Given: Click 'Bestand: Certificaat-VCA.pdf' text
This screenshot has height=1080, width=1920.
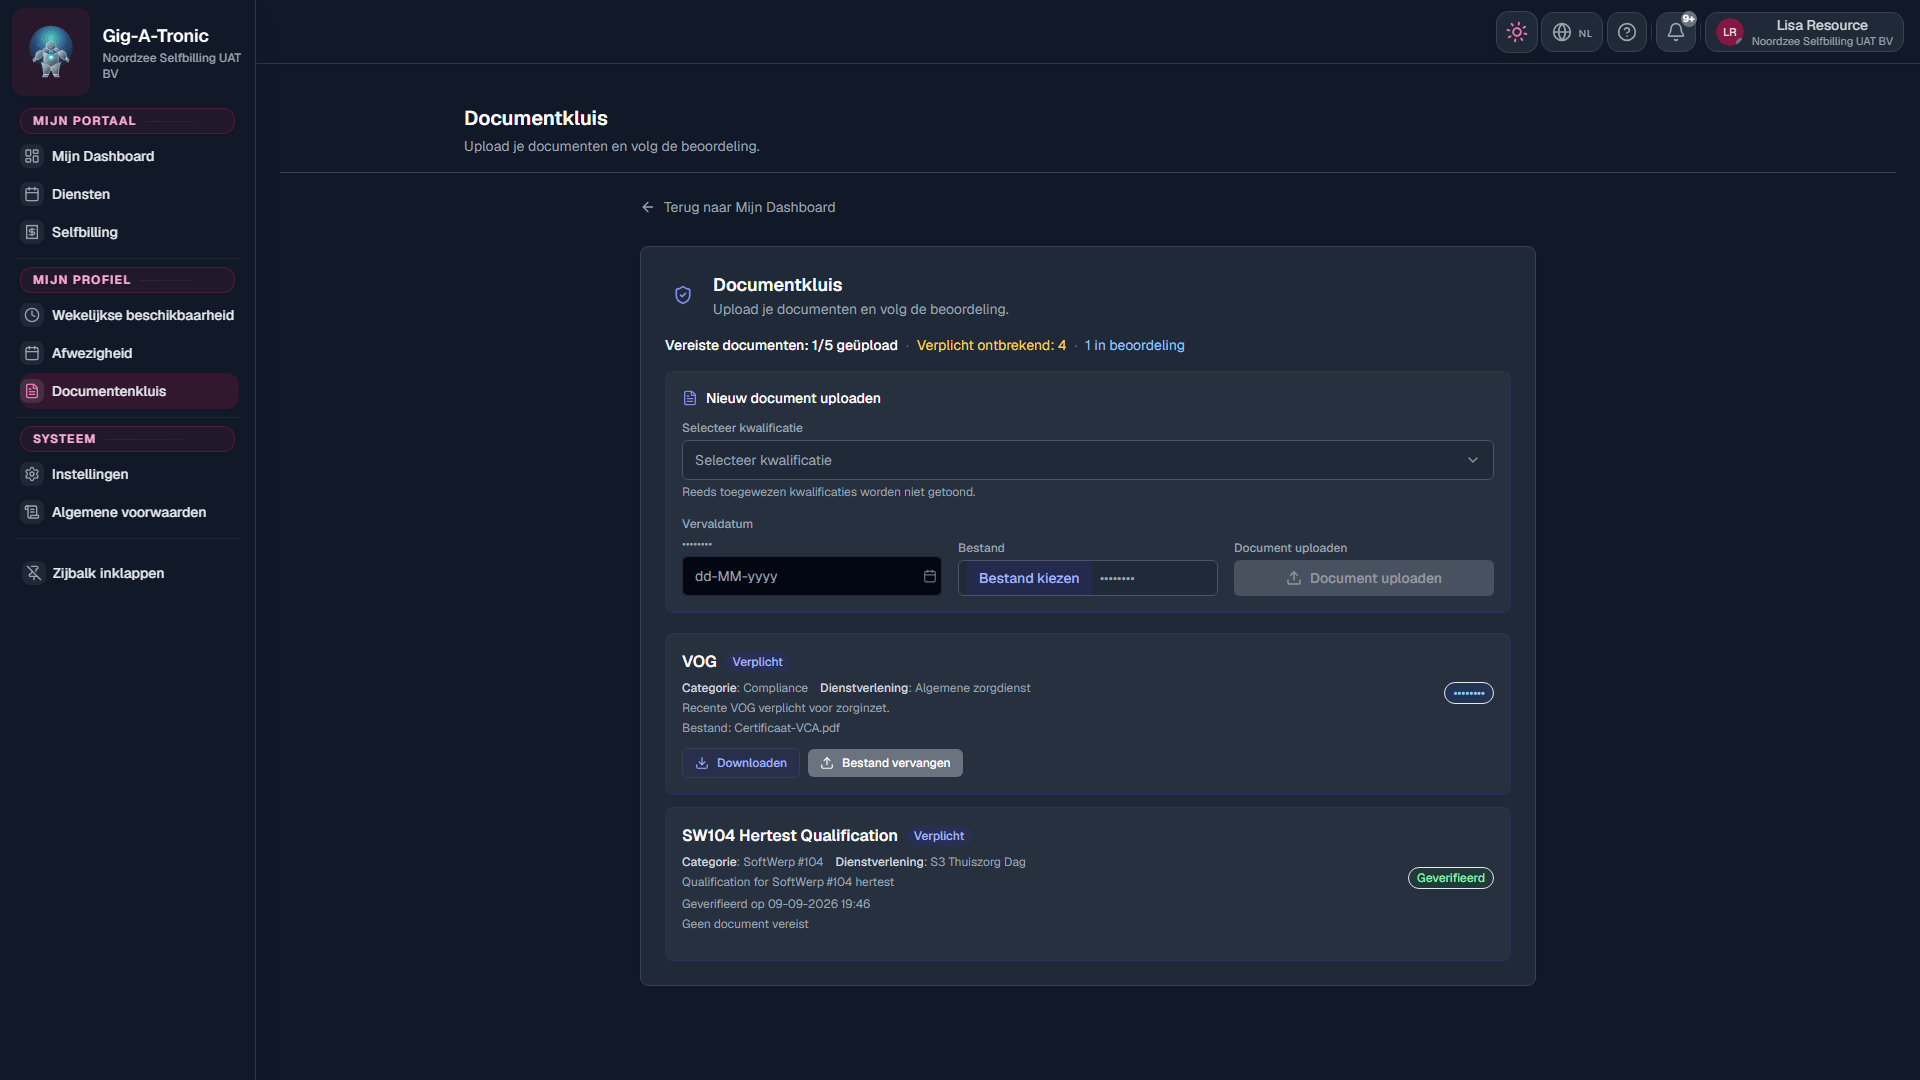Looking at the screenshot, I should click(760, 728).
